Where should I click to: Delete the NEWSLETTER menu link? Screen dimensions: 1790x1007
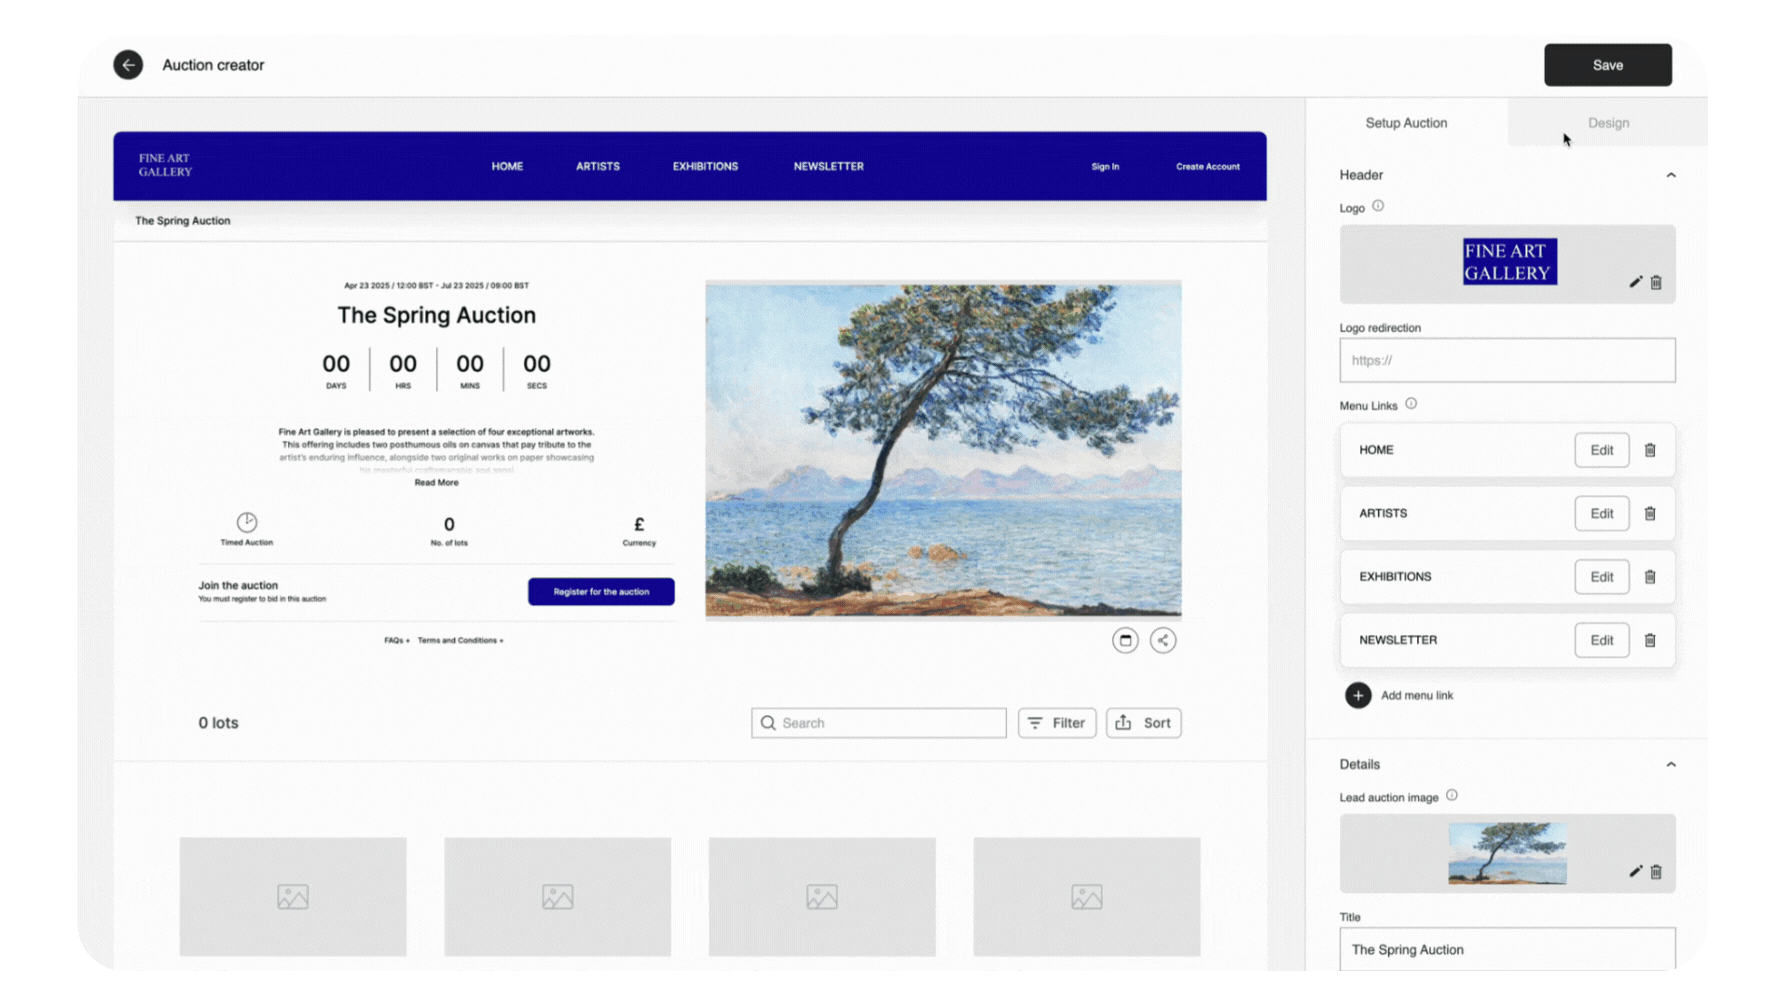click(x=1650, y=640)
